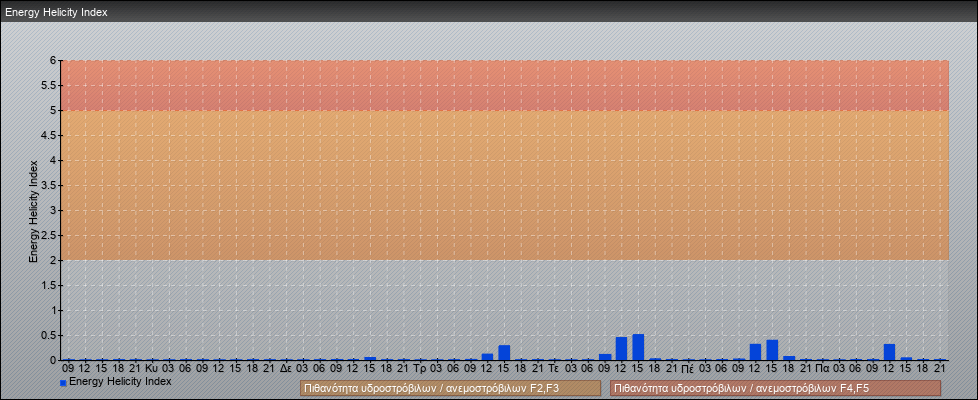
Task: Click the y-axis value 5.5
Action: coord(50,85)
